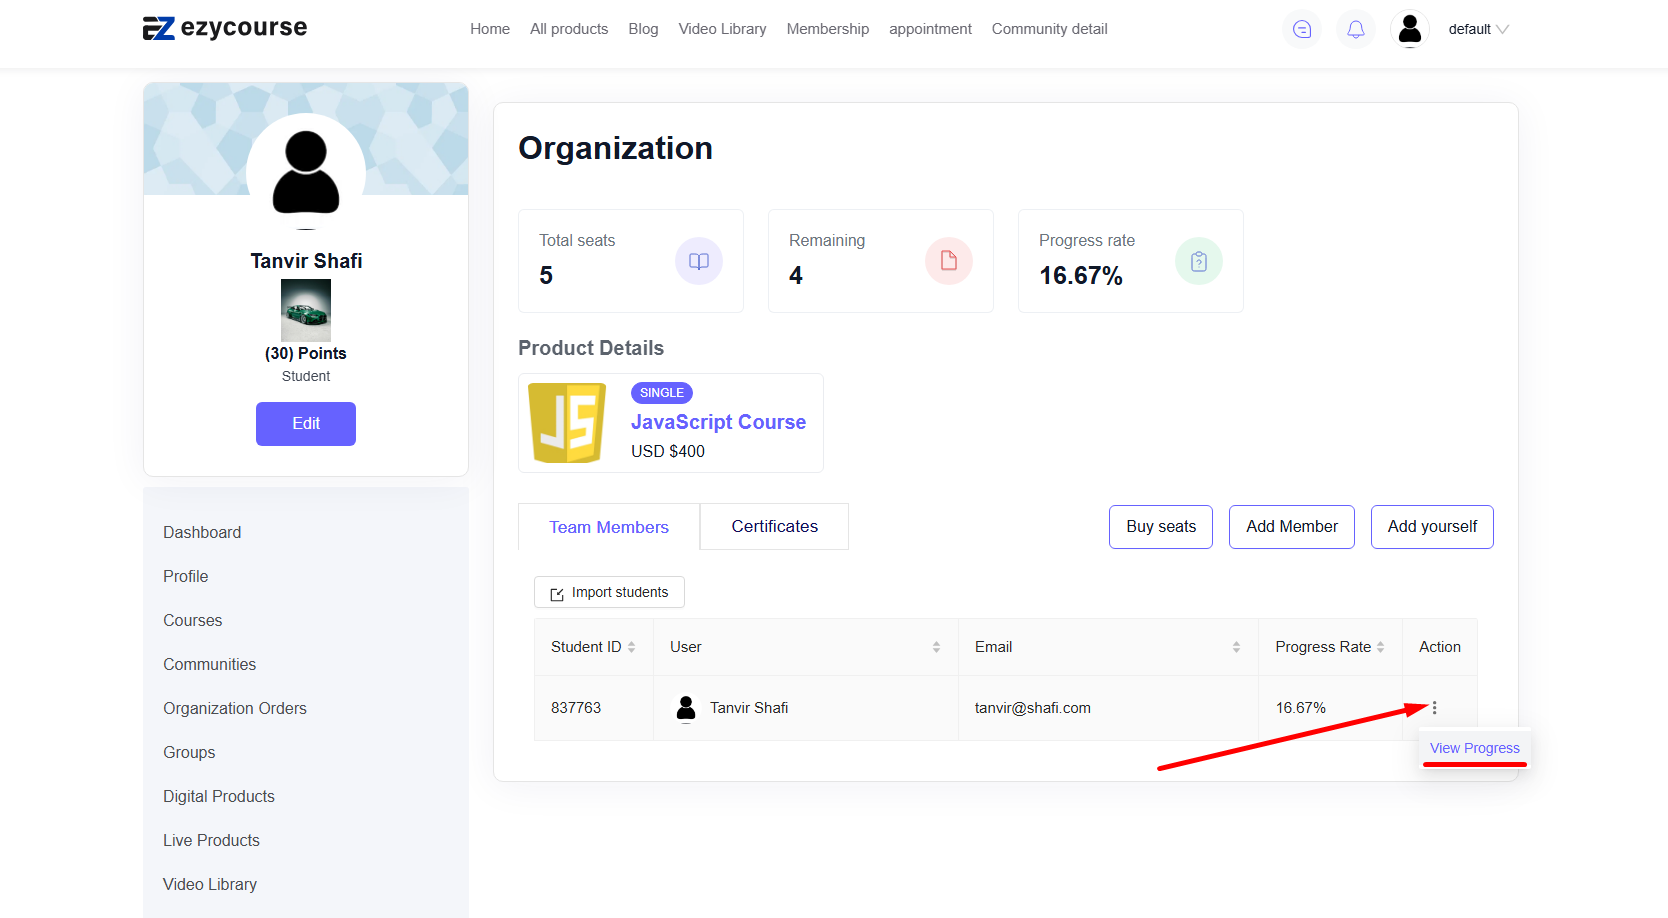Click the Progress rate clipboard icon
The image size is (1668, 918).
1198,261
